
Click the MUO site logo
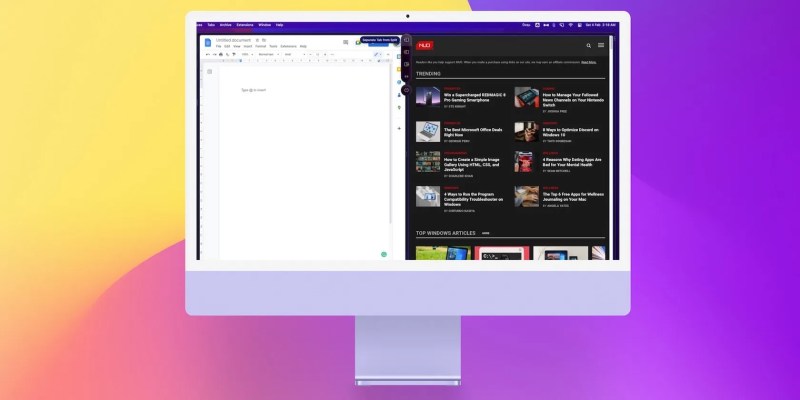click(x=424, y=45)
